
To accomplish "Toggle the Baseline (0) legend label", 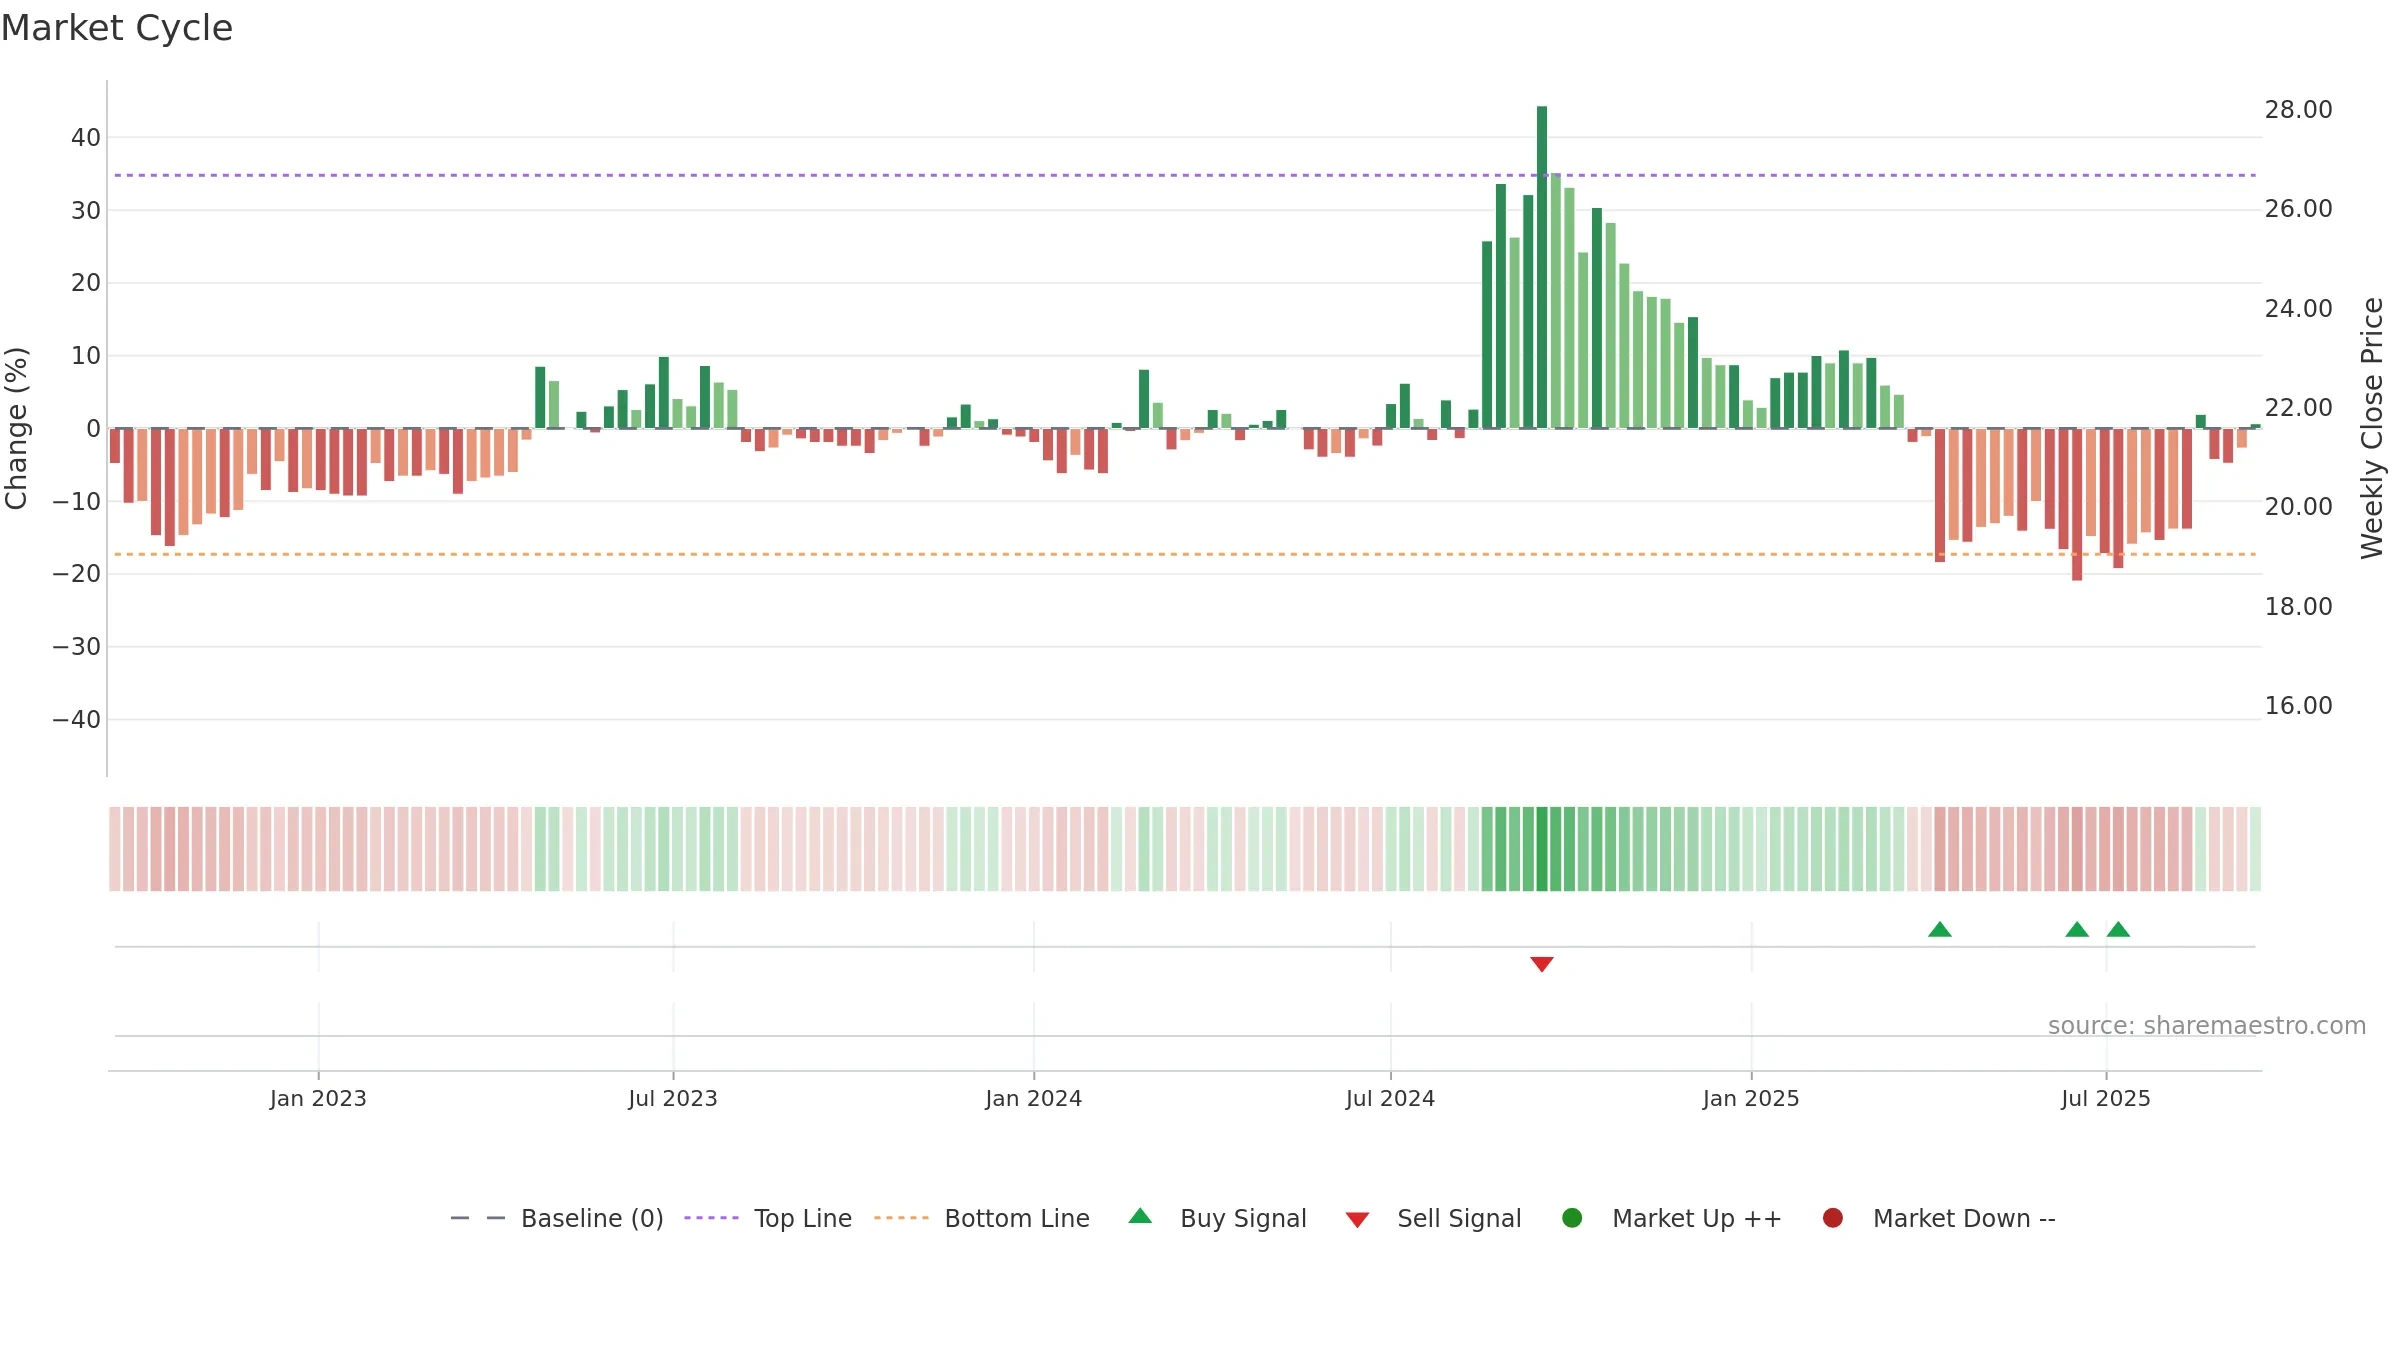I will pyautogui.click(x=592, y=1218).
